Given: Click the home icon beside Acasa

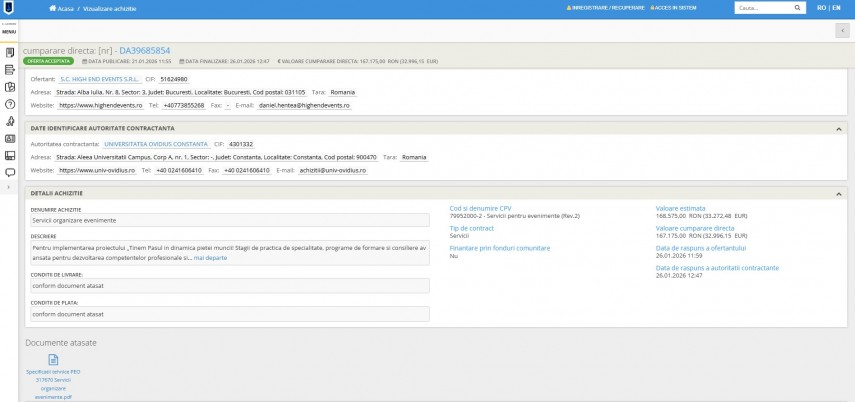Looking at the screenshot, I should click(x=52, y=8).
